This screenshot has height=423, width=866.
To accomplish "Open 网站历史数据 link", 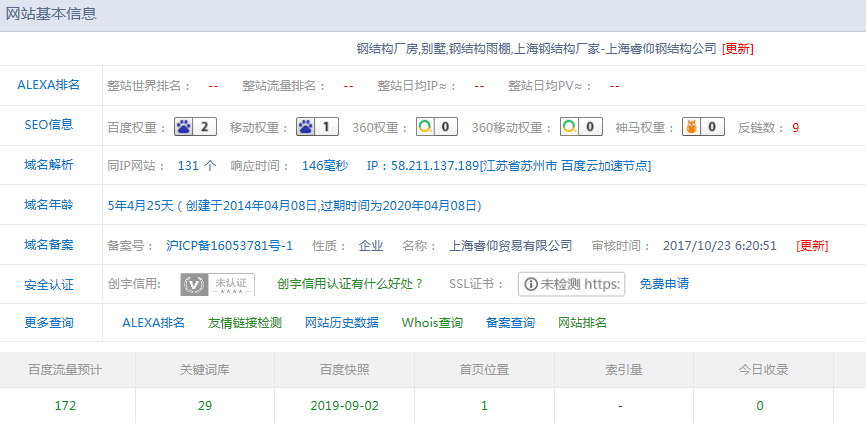I will 342,322.
